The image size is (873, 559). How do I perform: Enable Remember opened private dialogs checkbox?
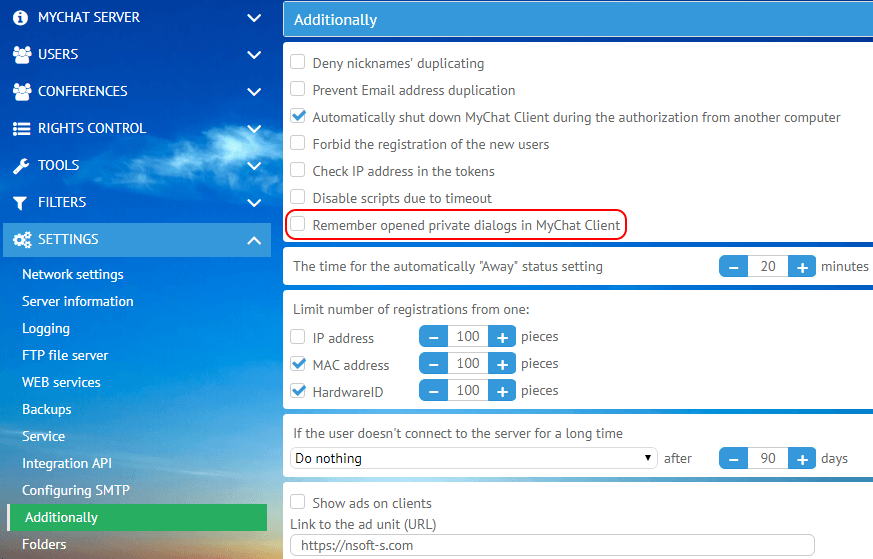pos(298,225)
